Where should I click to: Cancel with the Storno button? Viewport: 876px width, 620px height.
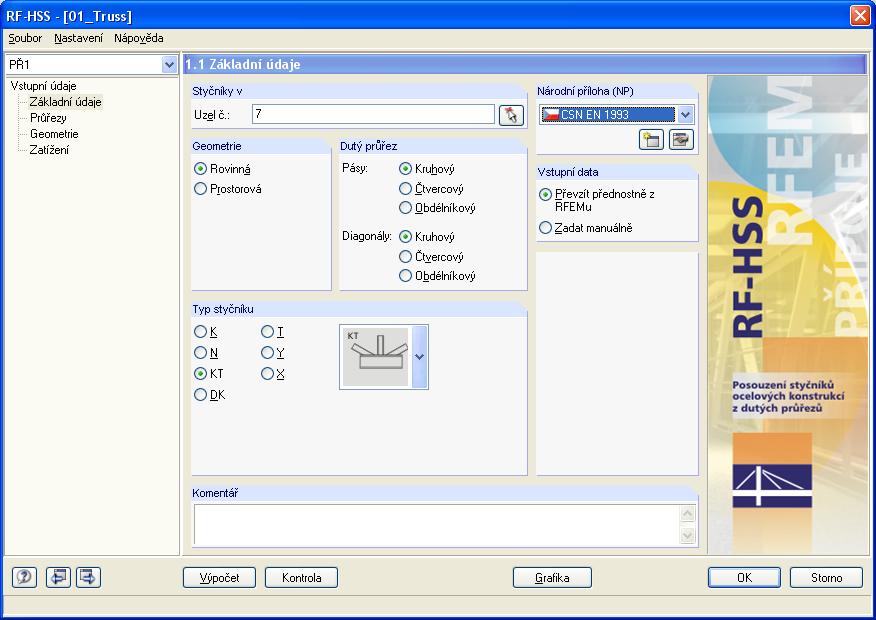click(826, 578)
